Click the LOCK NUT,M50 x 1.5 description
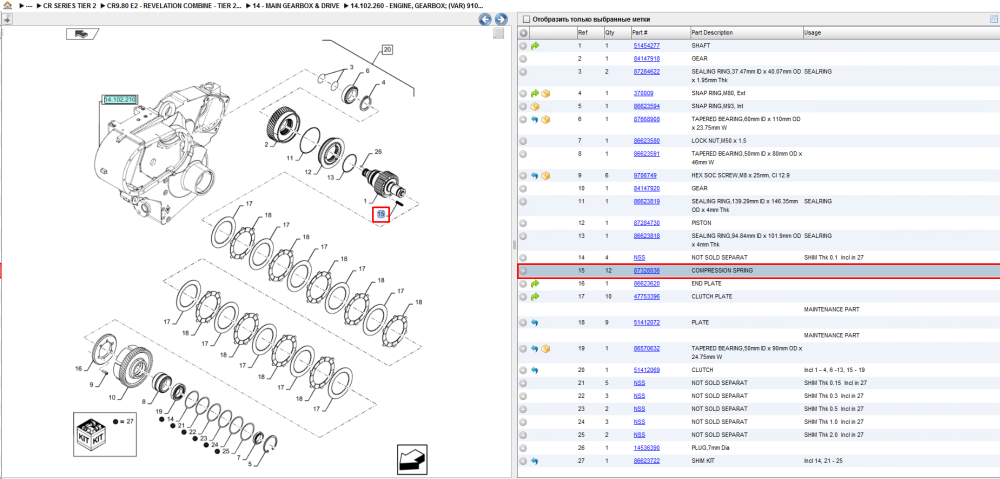1000x479 pixels. tap(720, 140)
